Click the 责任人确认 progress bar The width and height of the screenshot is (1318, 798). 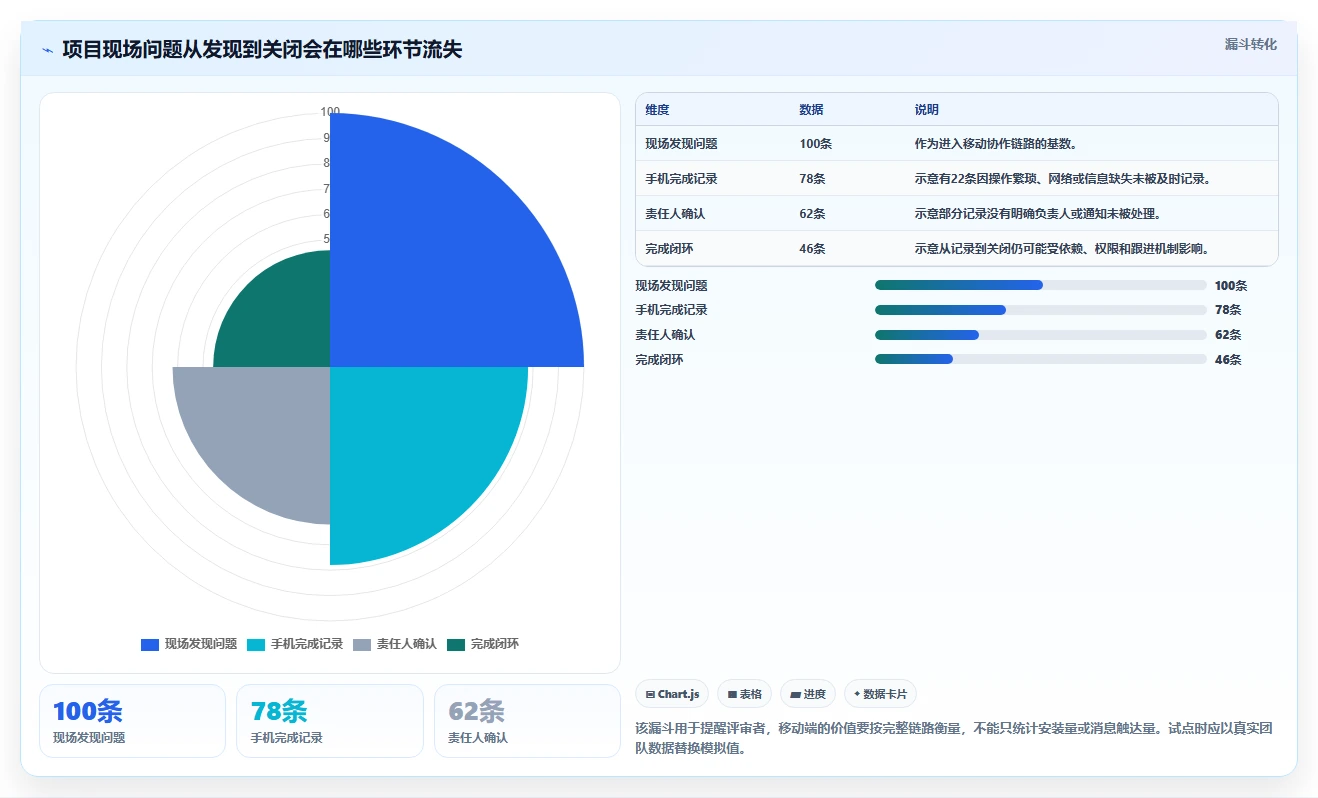pos(1040,335)
